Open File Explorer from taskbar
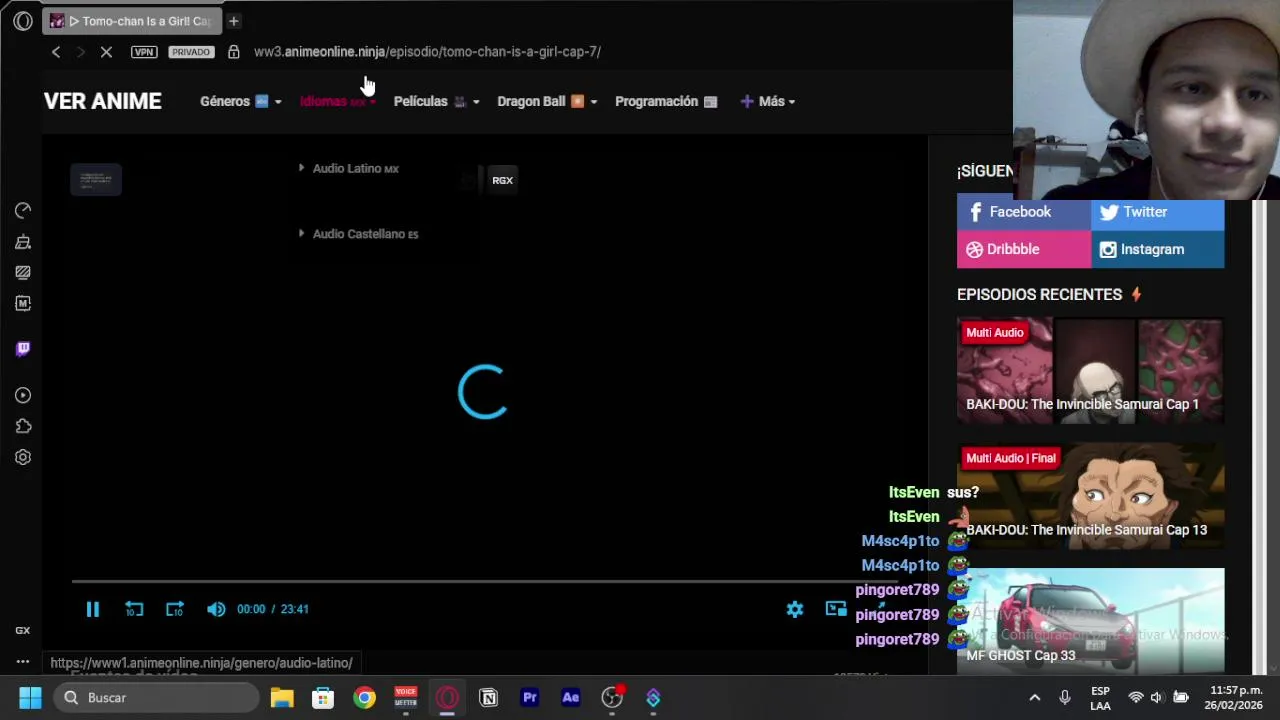Viewport: 1280px width, 720px height. click(x=282, y=698)
